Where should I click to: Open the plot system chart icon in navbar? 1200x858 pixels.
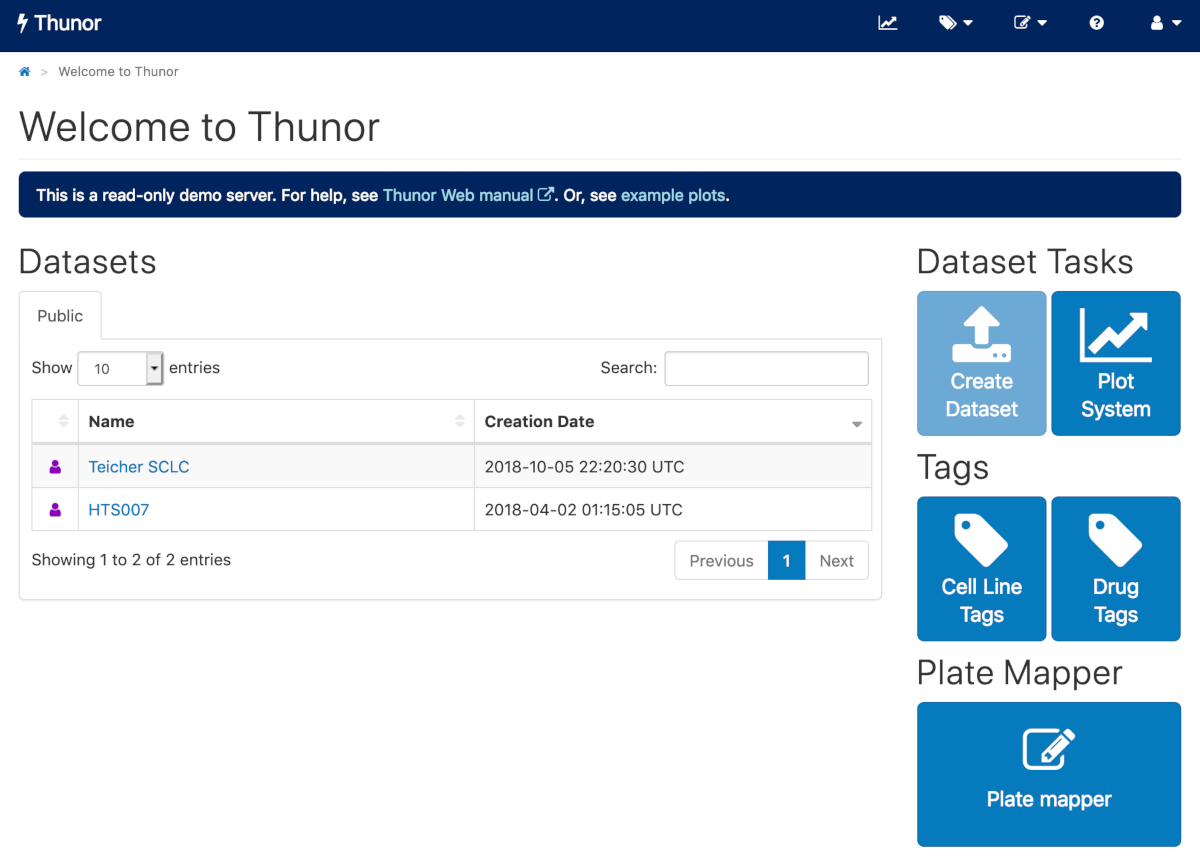pyautogui.click(x=888, y=23)
